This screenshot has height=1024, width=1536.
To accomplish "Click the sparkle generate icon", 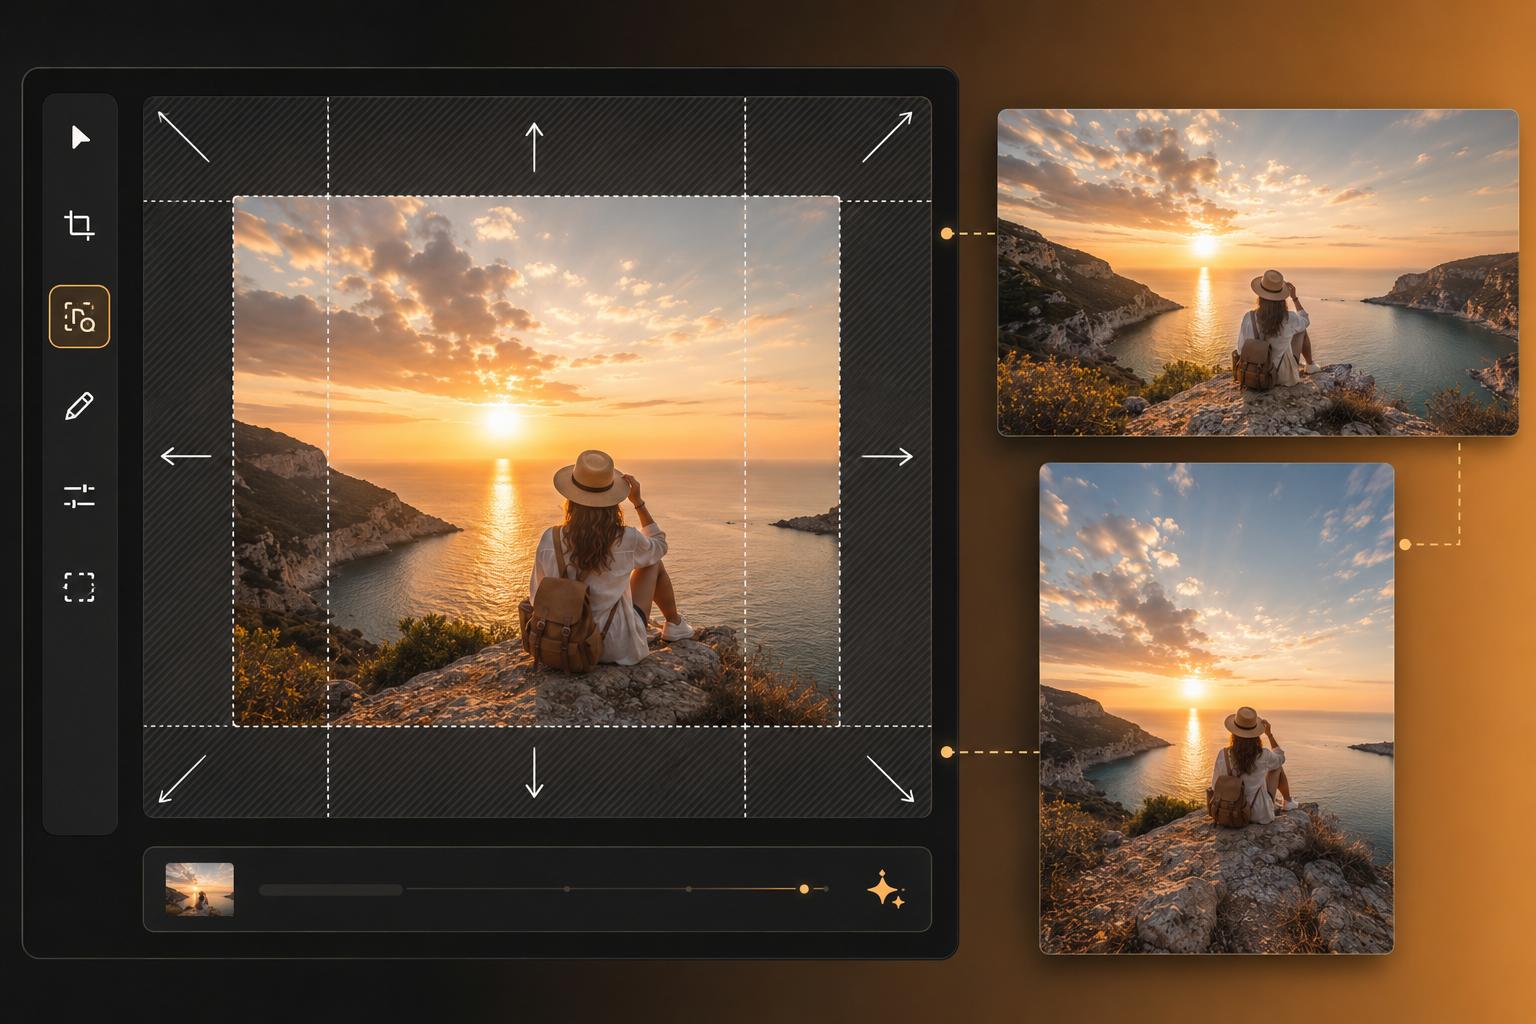I will [886, 889].
